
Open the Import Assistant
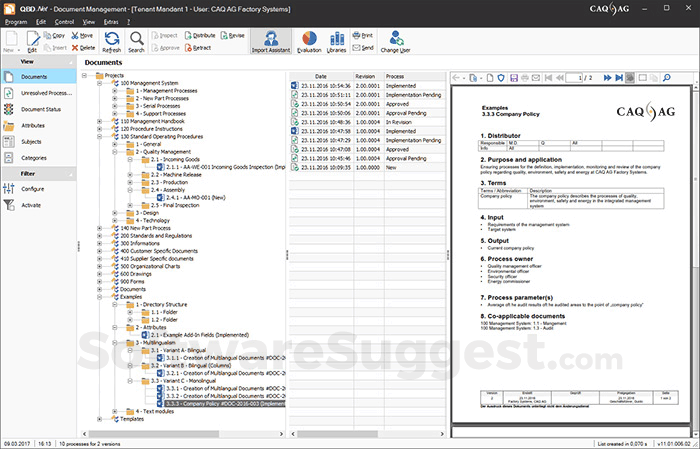pos(271,42)
